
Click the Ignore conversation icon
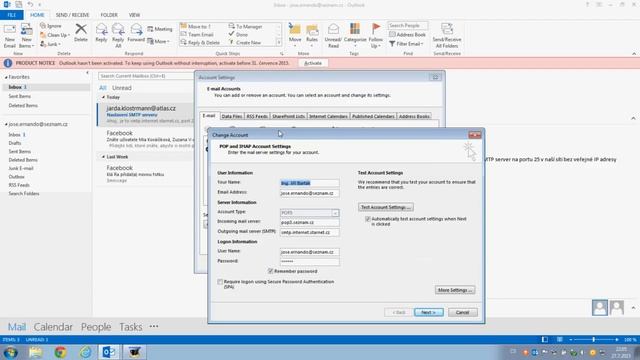pyautogui.click(x=43, y=26)
